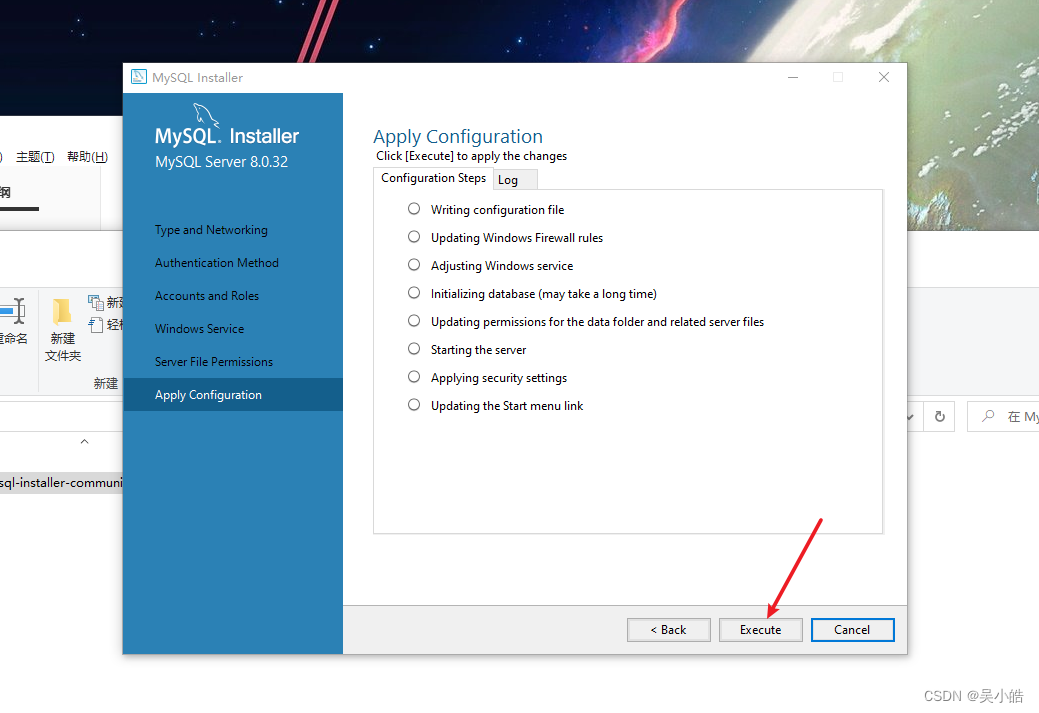Image resolution: width=1039 pixels, height=713 pixels.
Task: Select Writing configuration file step indicator
Action: (413, 209)
